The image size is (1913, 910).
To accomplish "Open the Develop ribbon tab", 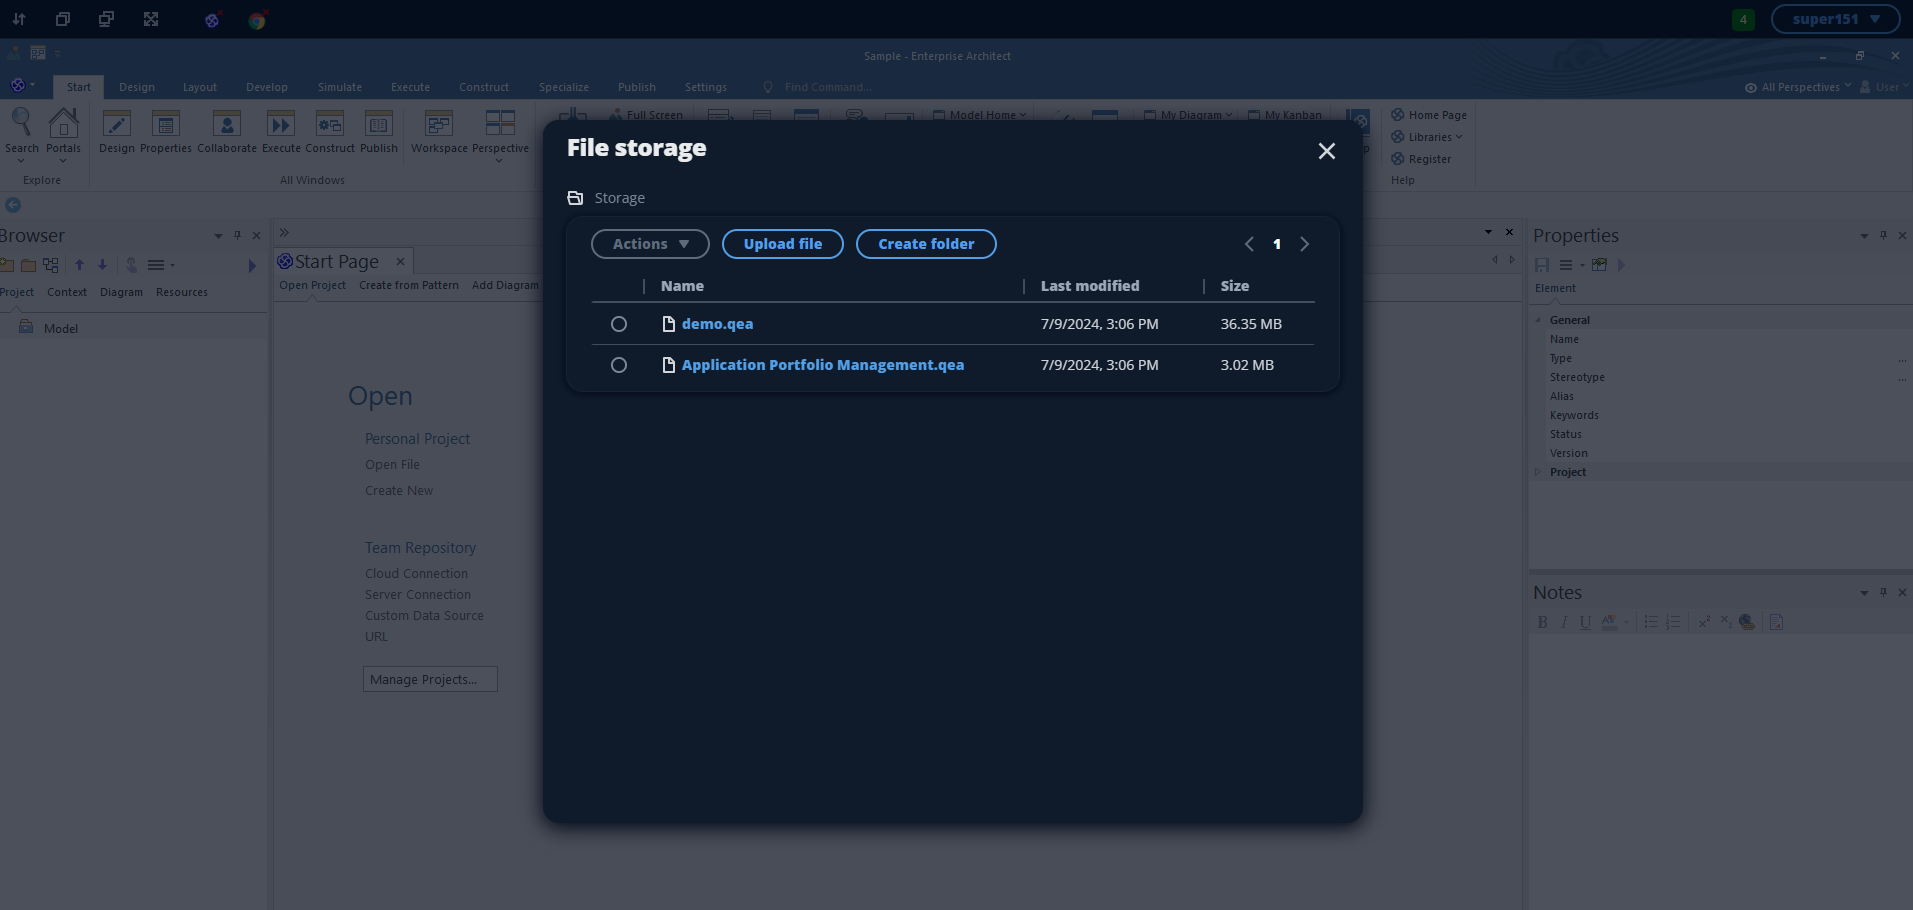I will click(267, 87).
